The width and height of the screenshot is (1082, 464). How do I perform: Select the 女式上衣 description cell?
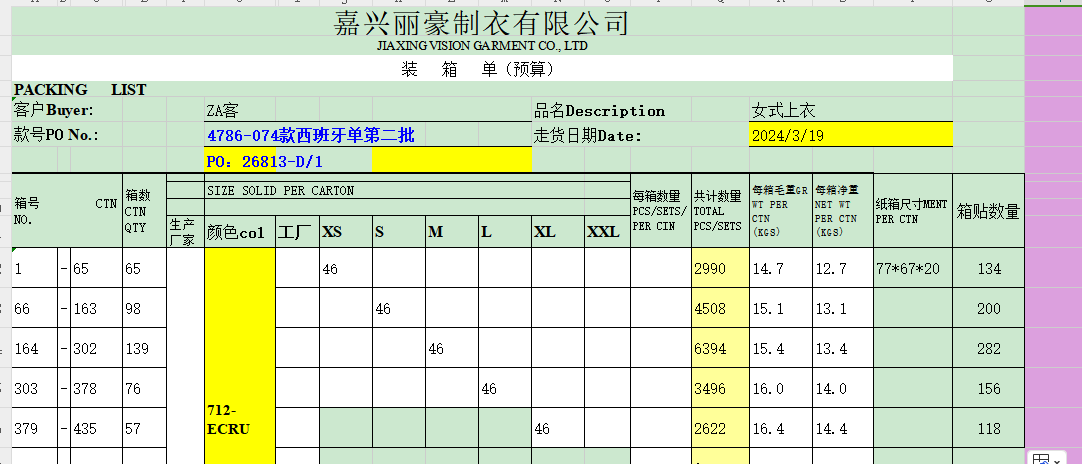pyautogui.click(x=784, y=111)
